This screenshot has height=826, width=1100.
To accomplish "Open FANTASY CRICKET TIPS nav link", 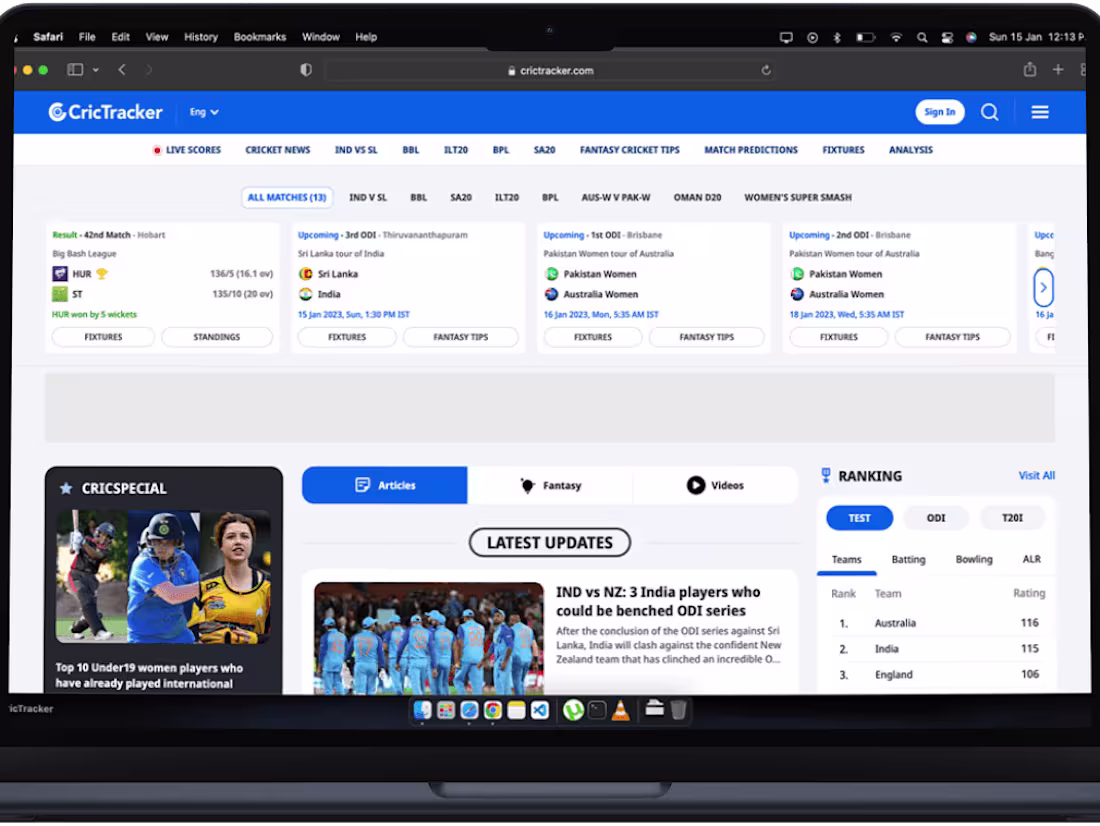I will [x=629, y=150].
